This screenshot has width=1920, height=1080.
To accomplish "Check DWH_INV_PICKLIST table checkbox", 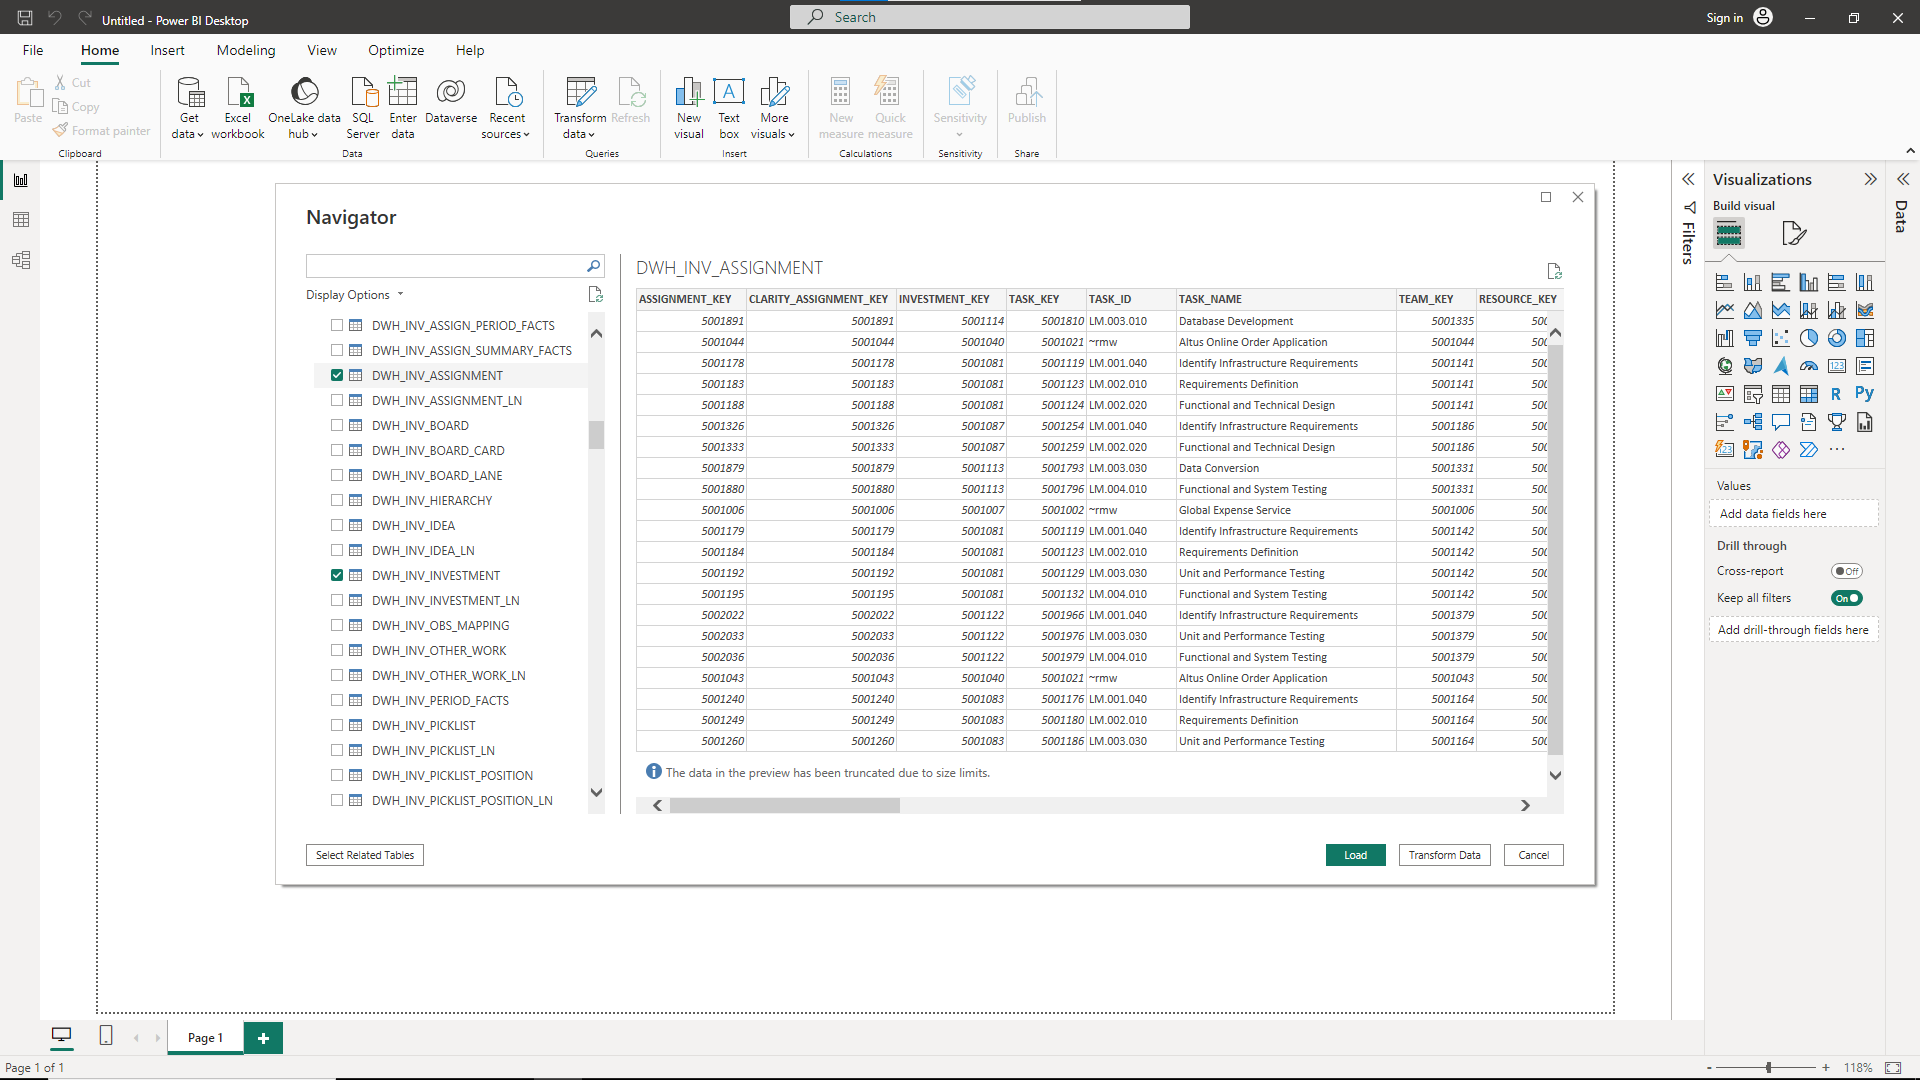I will coord(337,725).
